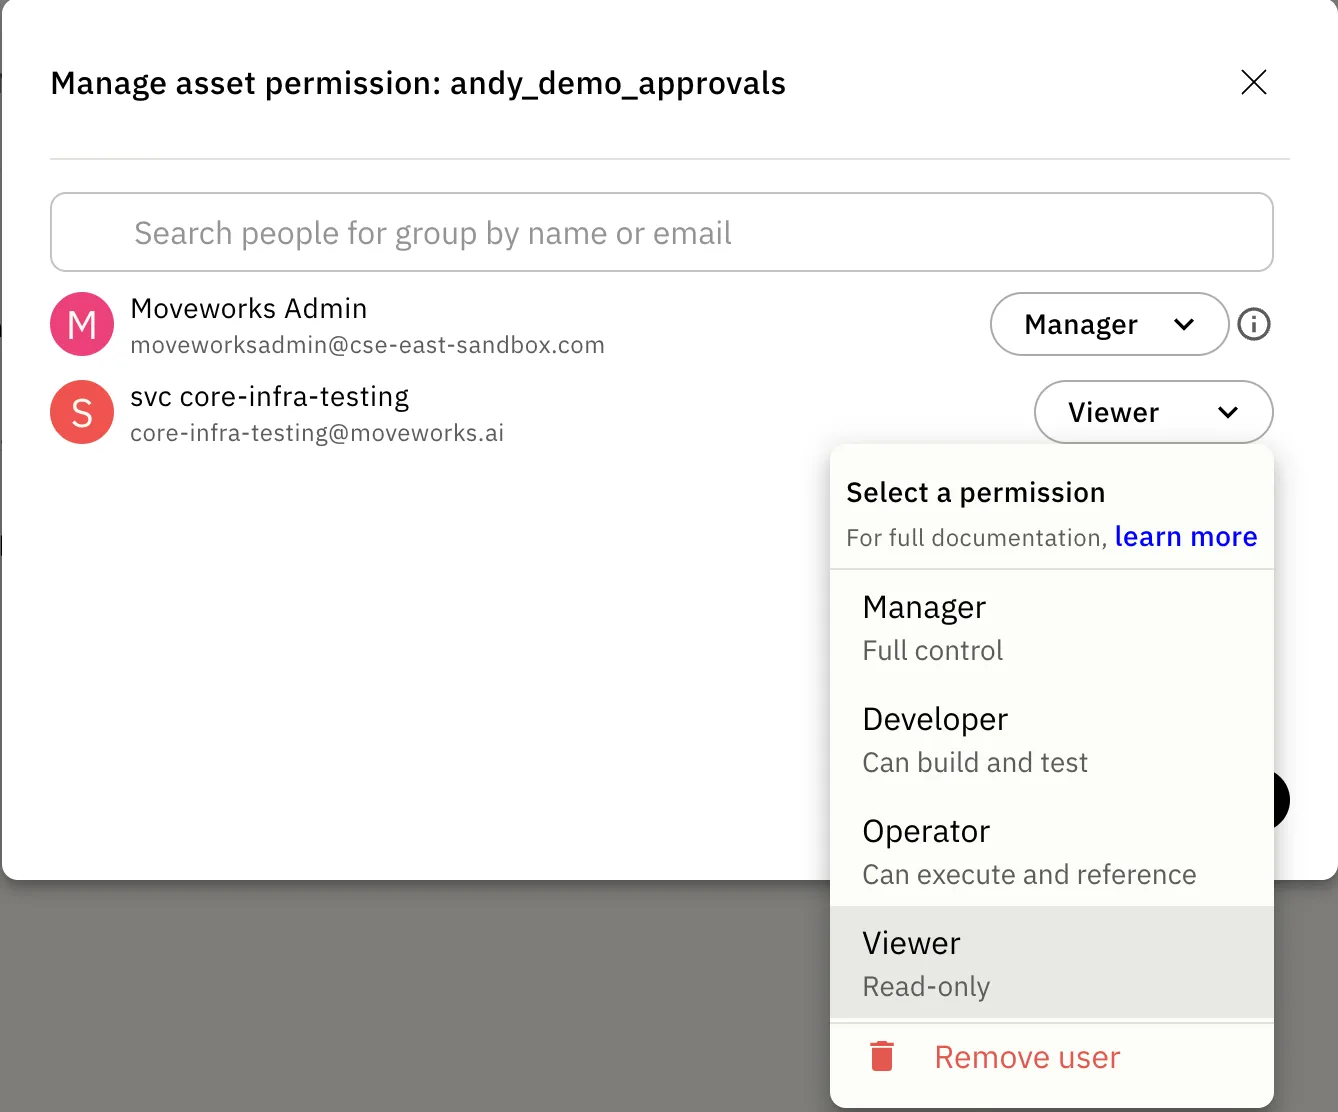Click Remove user in the menu
The image size is (1338, 1112).
tap(1052, 1057)
